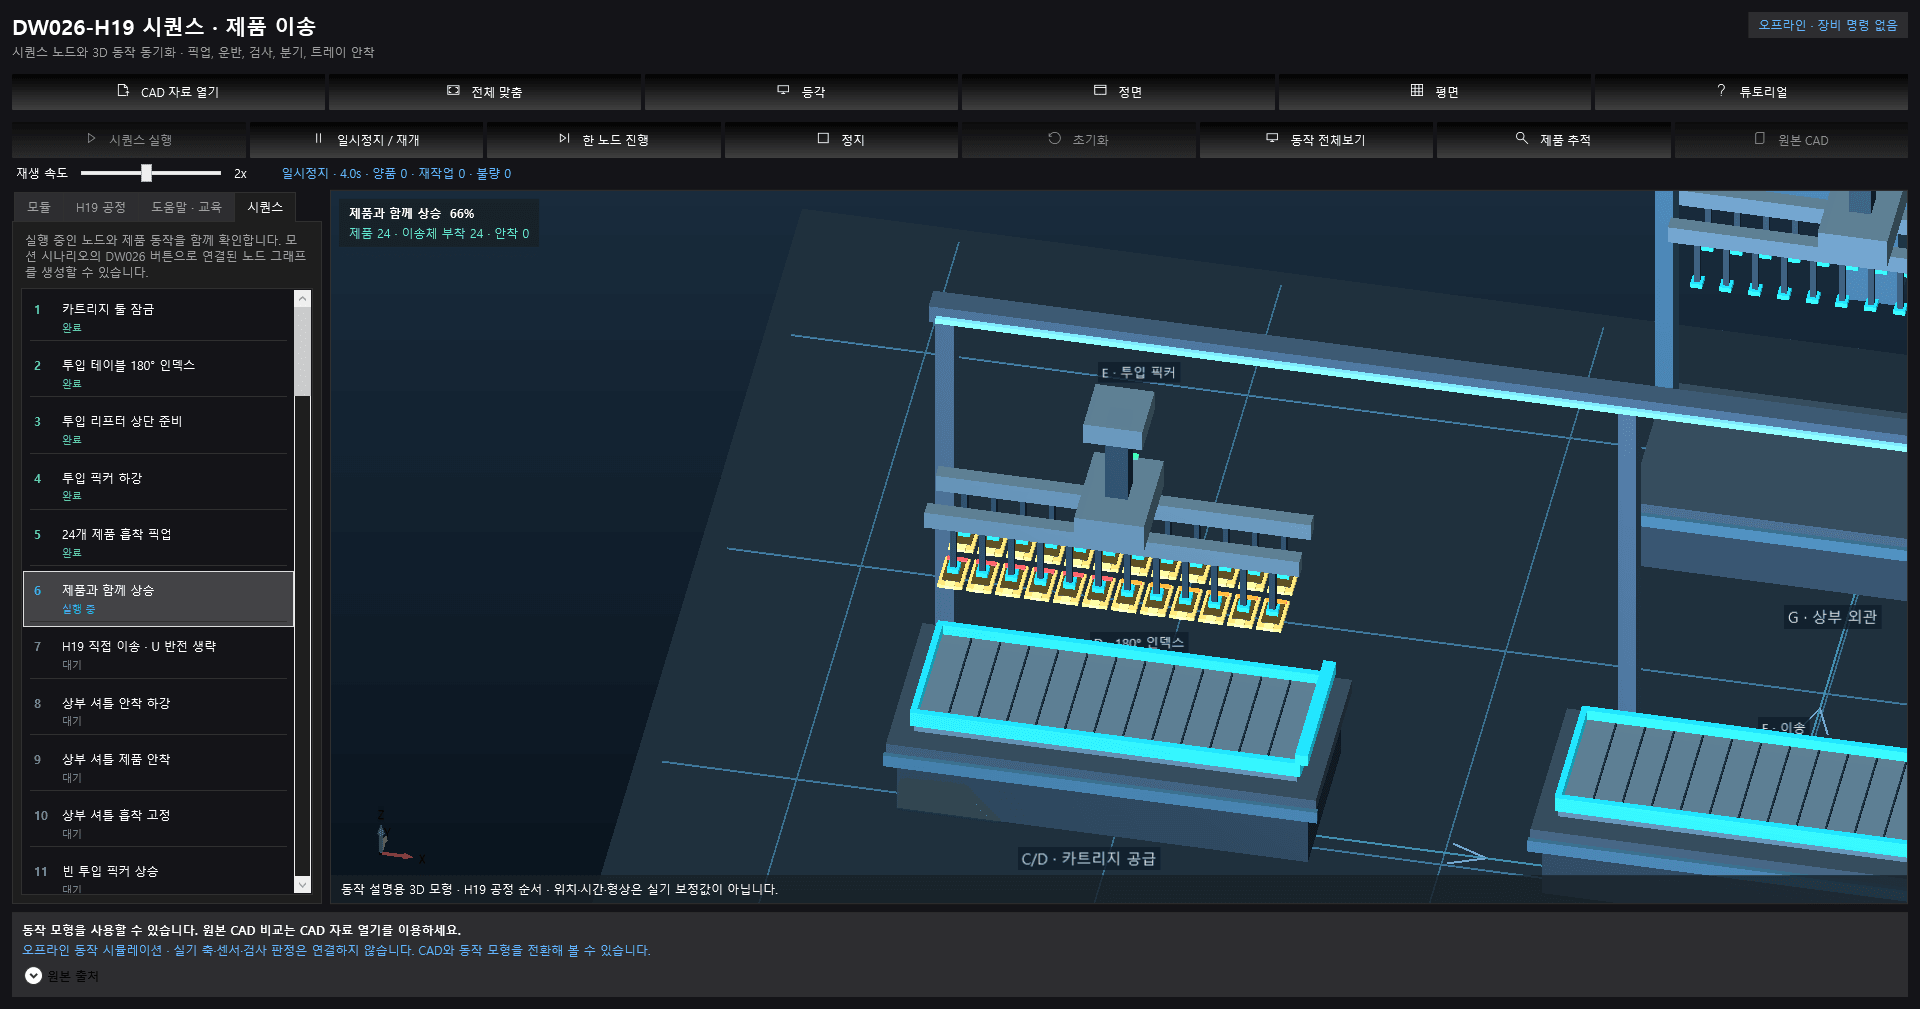This screenshot has width=1920, height=1009.
Task: Select step 10 상부 셔틀 흡착 고정
Action: click(158, 824)
